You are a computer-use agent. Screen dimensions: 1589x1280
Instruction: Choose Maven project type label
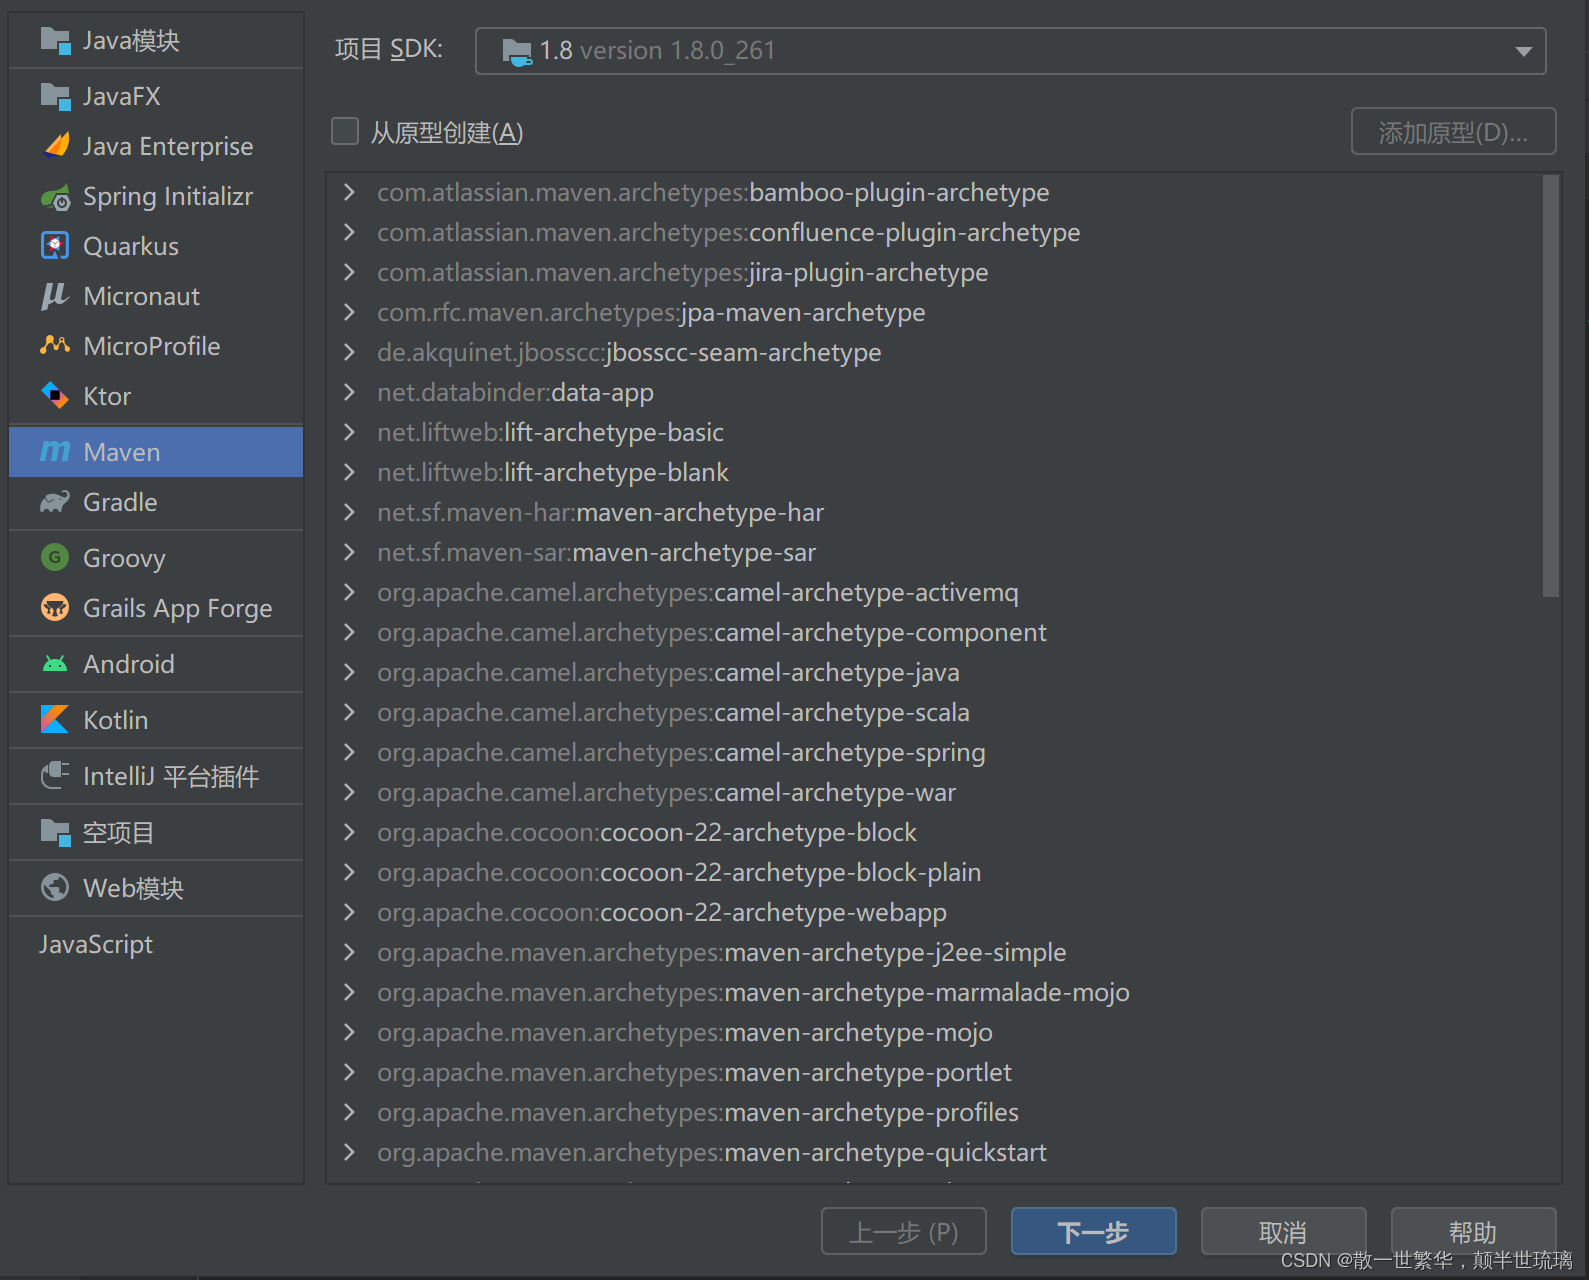[x=122, y=452]
